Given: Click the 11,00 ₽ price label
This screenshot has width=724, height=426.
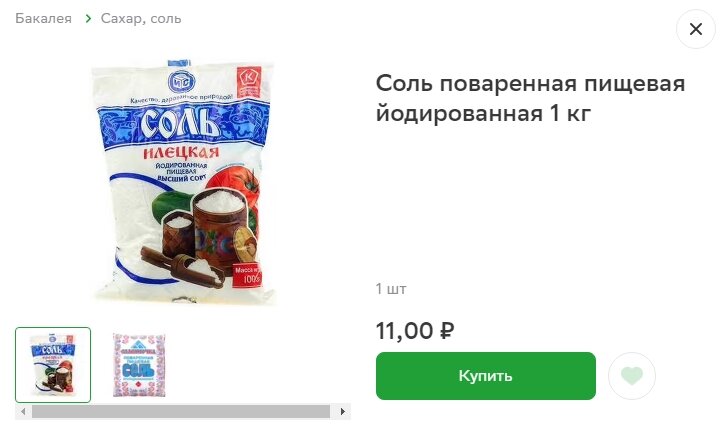Looking at the screenshot, I should click(415, 330).
